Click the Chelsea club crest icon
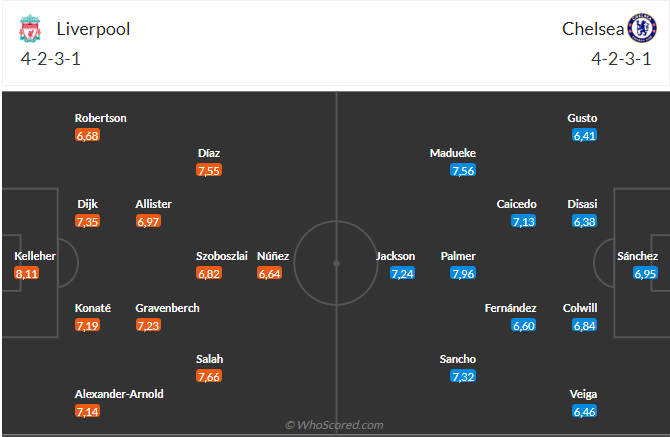 pos(640,28)
